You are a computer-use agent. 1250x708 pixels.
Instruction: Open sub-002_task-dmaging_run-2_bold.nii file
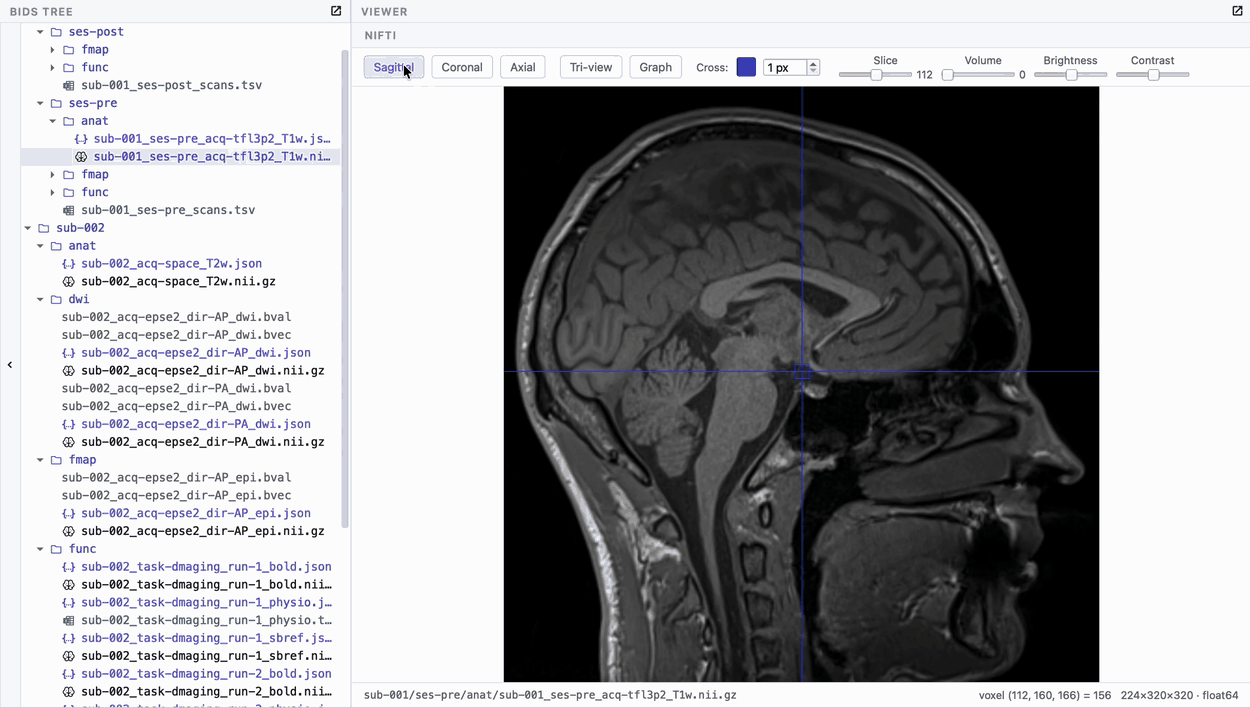tap(206, 692)
